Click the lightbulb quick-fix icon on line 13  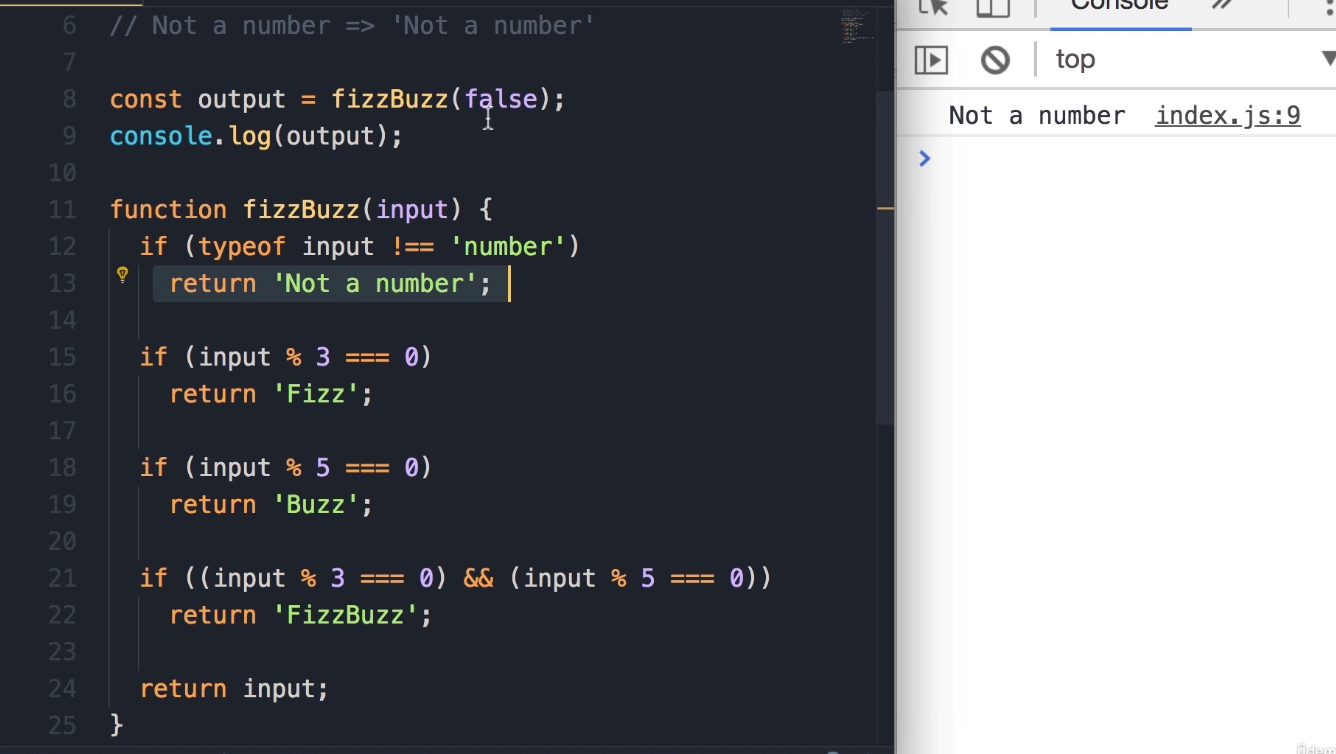(122, 275)
